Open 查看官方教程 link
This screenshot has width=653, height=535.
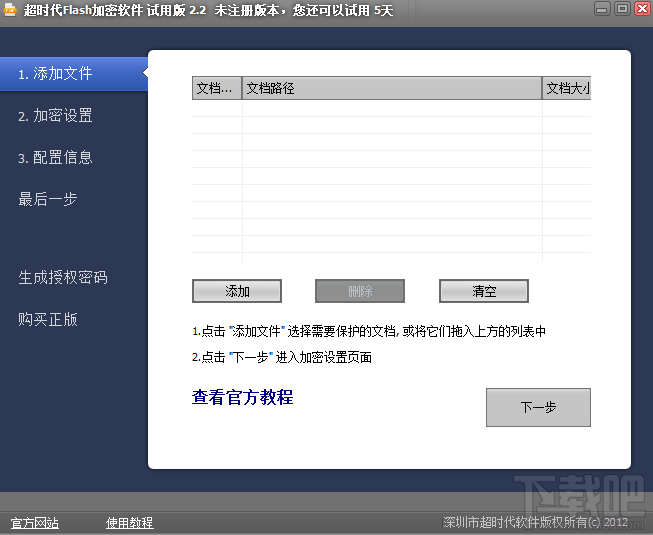pyautogui.click(x=242, y=397)
